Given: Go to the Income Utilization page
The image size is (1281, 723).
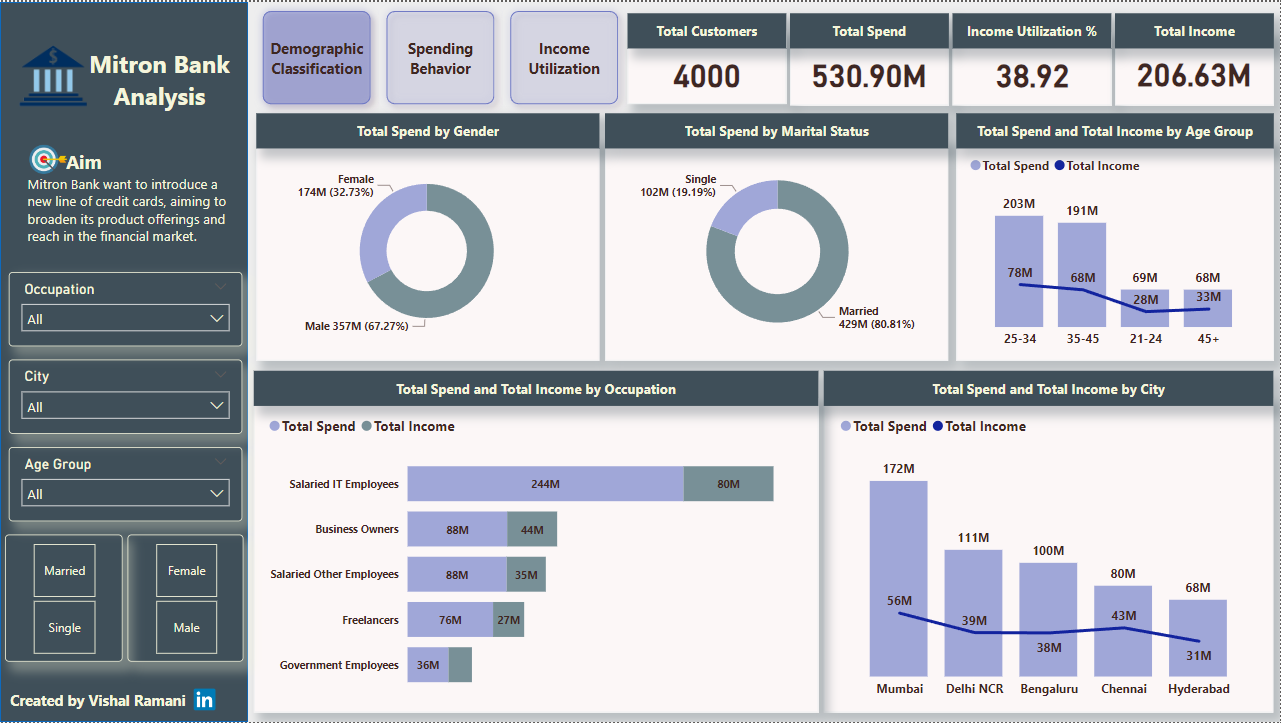Looking at the screenshot, I should 564,59.
